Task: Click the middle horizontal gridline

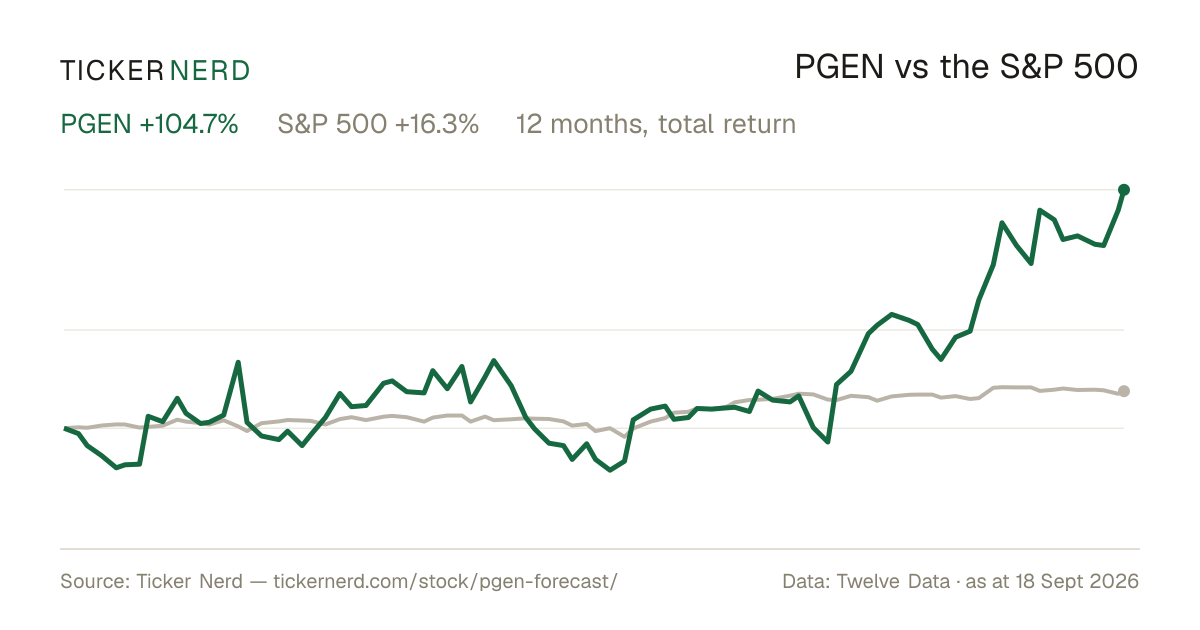Action: click(594, 329)
